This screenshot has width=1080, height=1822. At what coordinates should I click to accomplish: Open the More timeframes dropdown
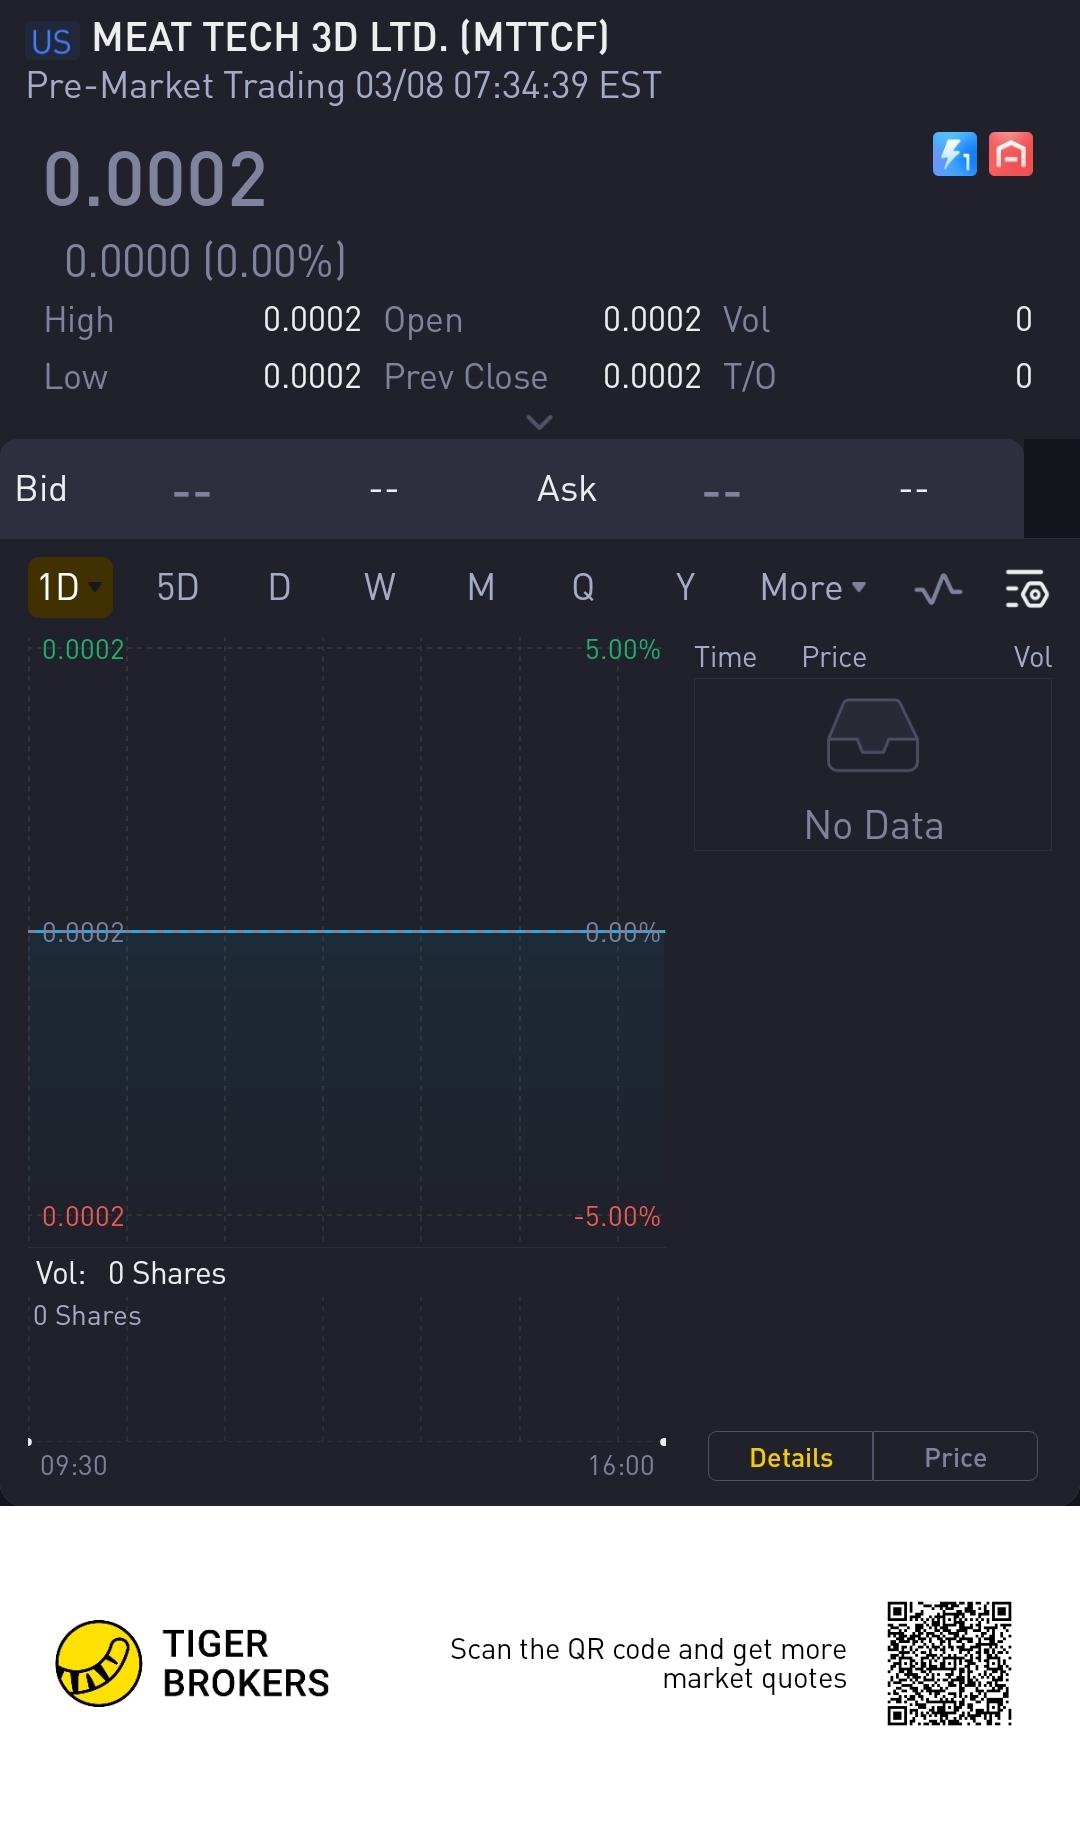[x=812, y=588]
